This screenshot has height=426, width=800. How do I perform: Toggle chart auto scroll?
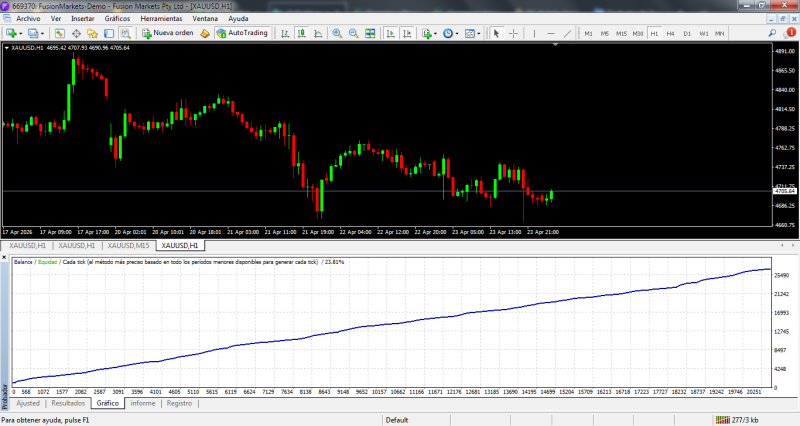pyautogui.click(x=390, y=33)
